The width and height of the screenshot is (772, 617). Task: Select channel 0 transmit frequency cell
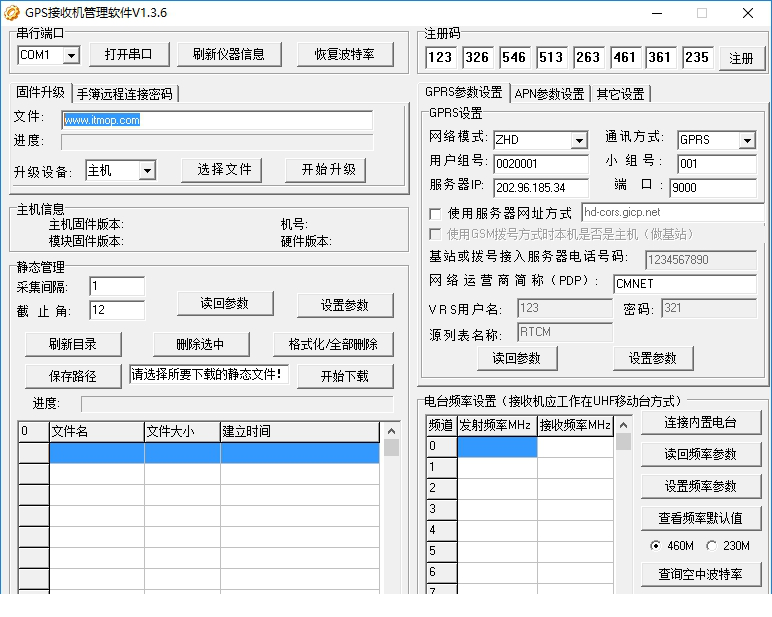pos(497,447)
